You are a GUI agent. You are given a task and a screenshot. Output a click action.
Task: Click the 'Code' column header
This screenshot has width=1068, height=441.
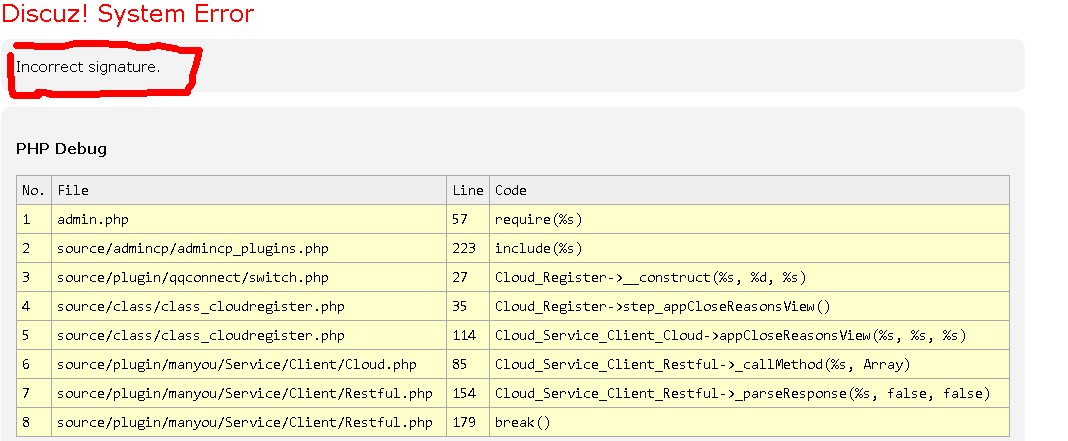tap(749, 190)
